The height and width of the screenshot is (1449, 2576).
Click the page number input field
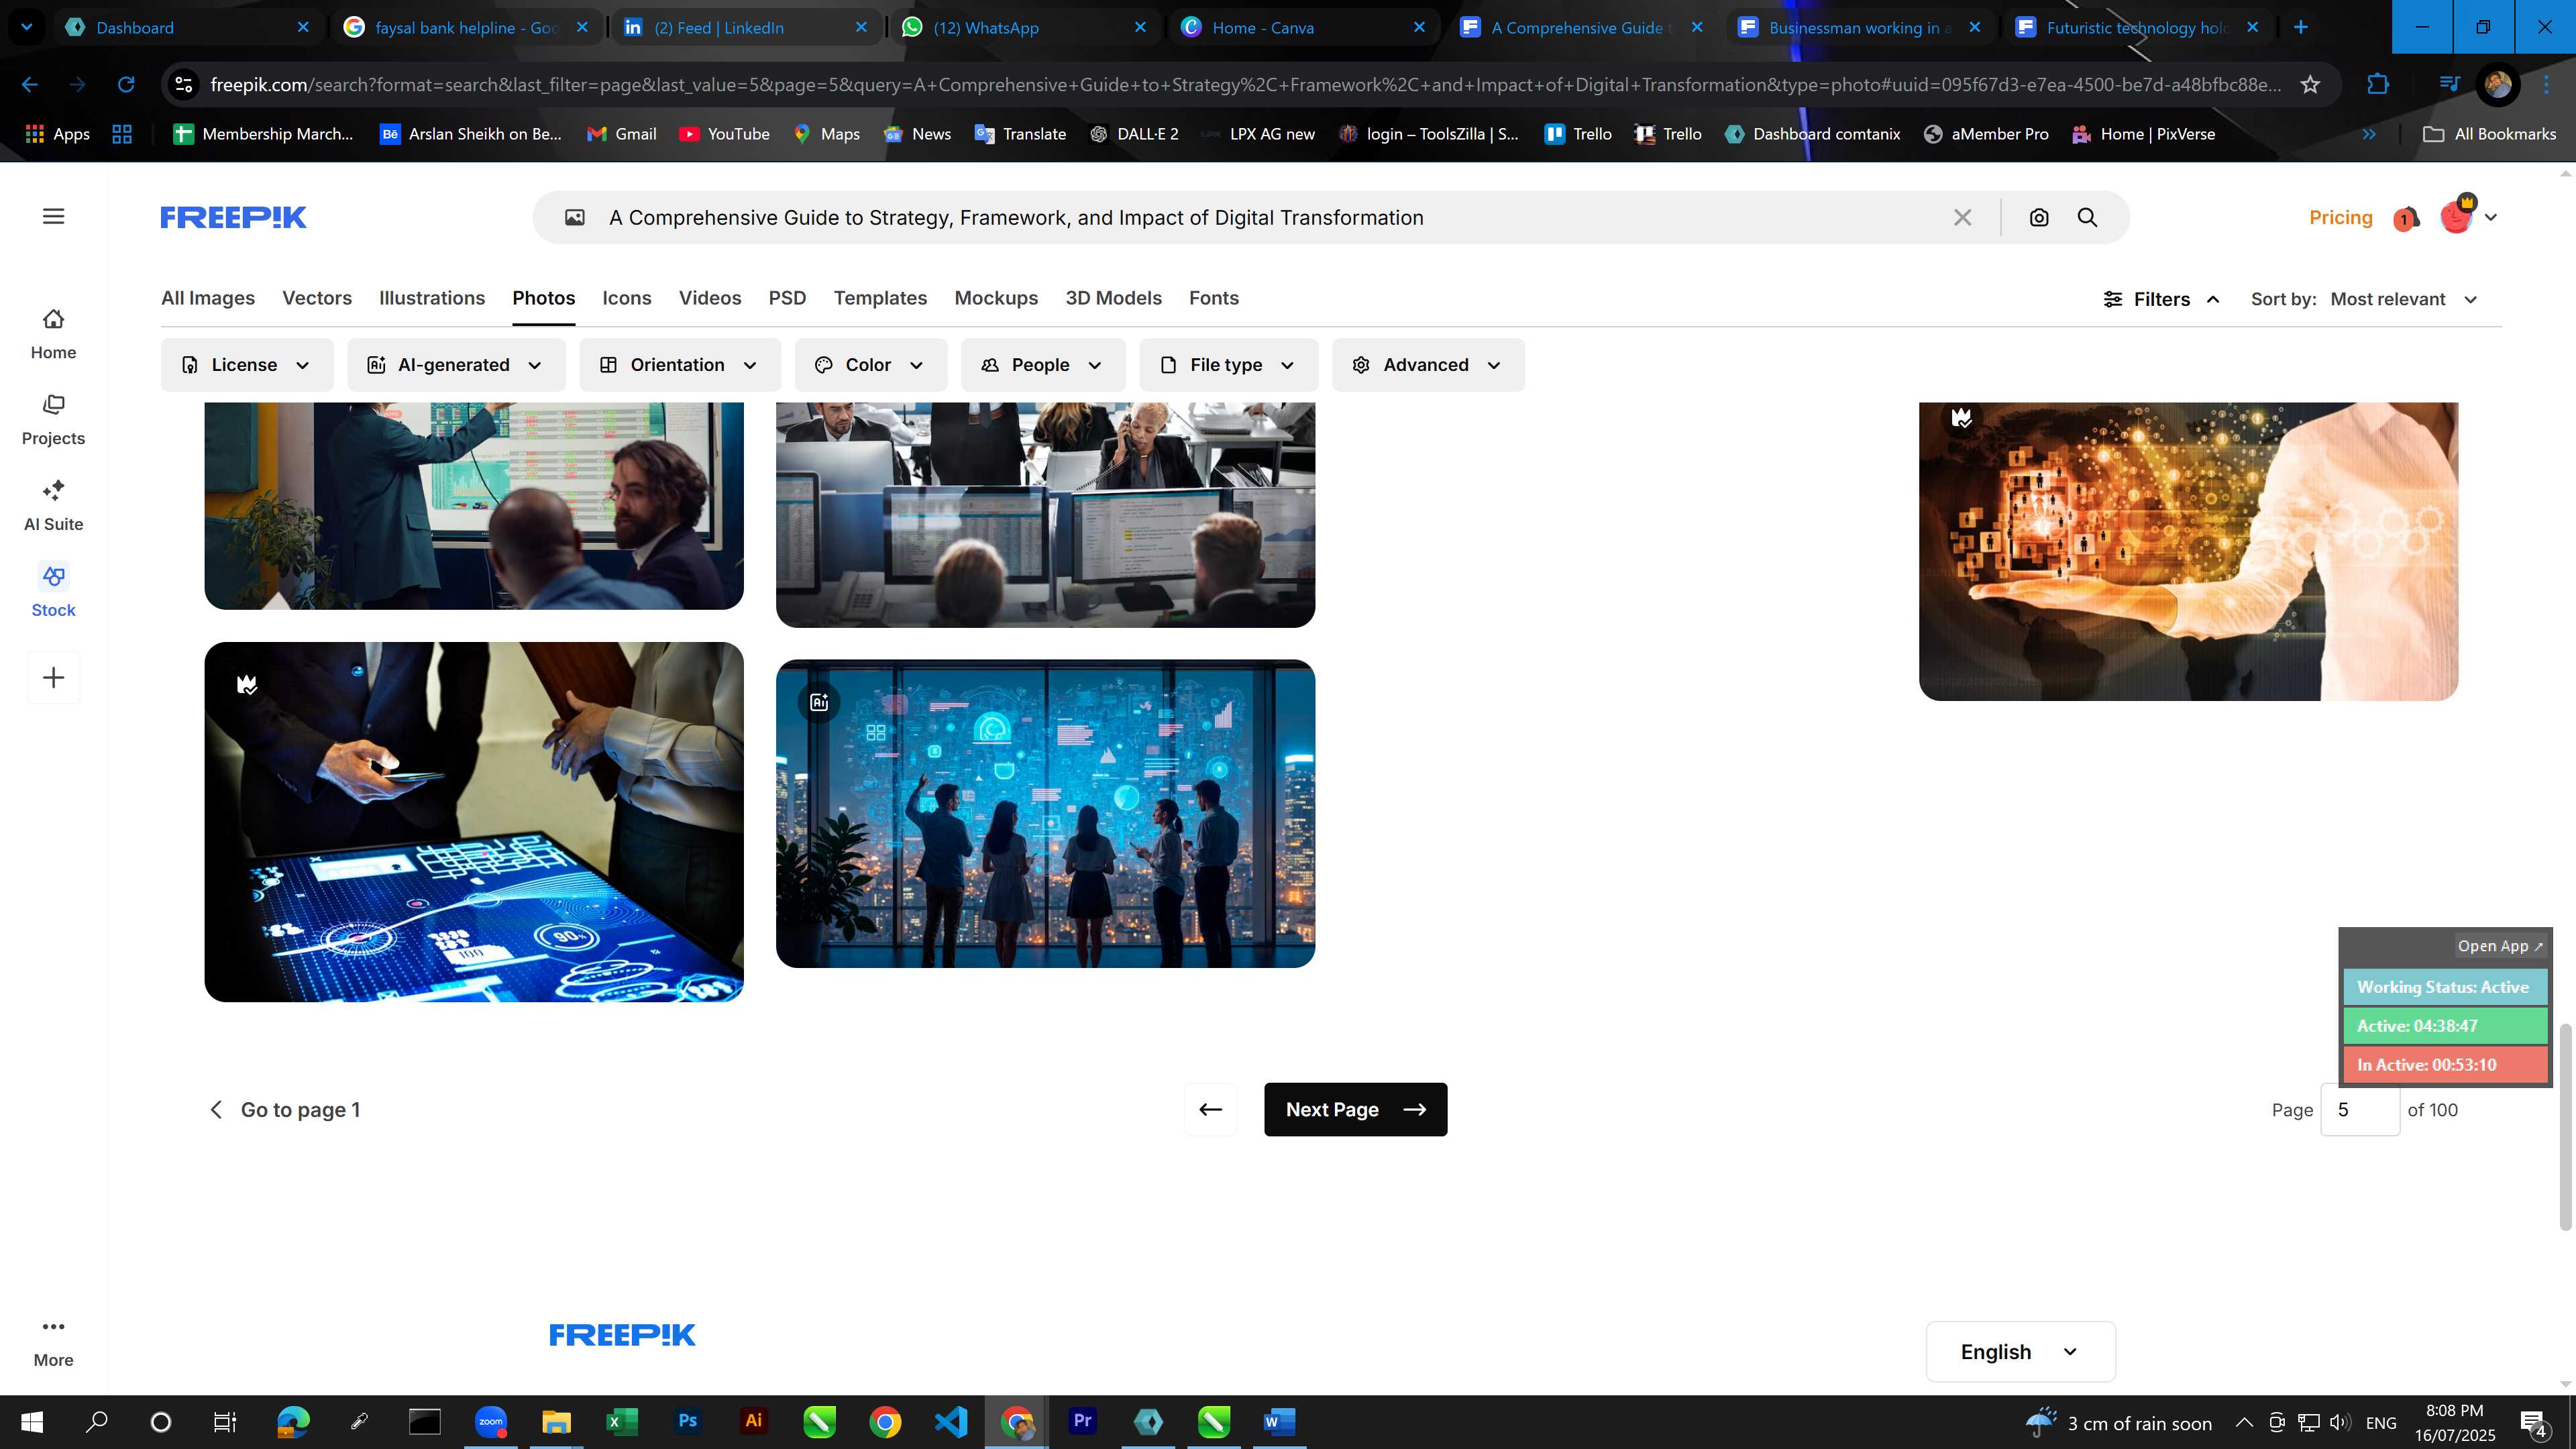[x=2360, y=1110]
